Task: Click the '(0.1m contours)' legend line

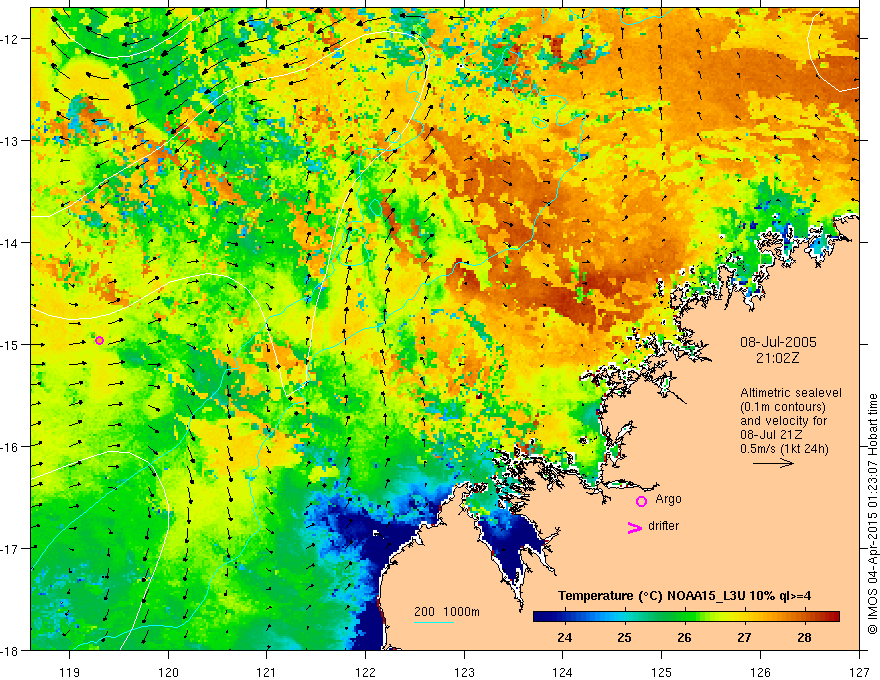Action: (783, 407)
